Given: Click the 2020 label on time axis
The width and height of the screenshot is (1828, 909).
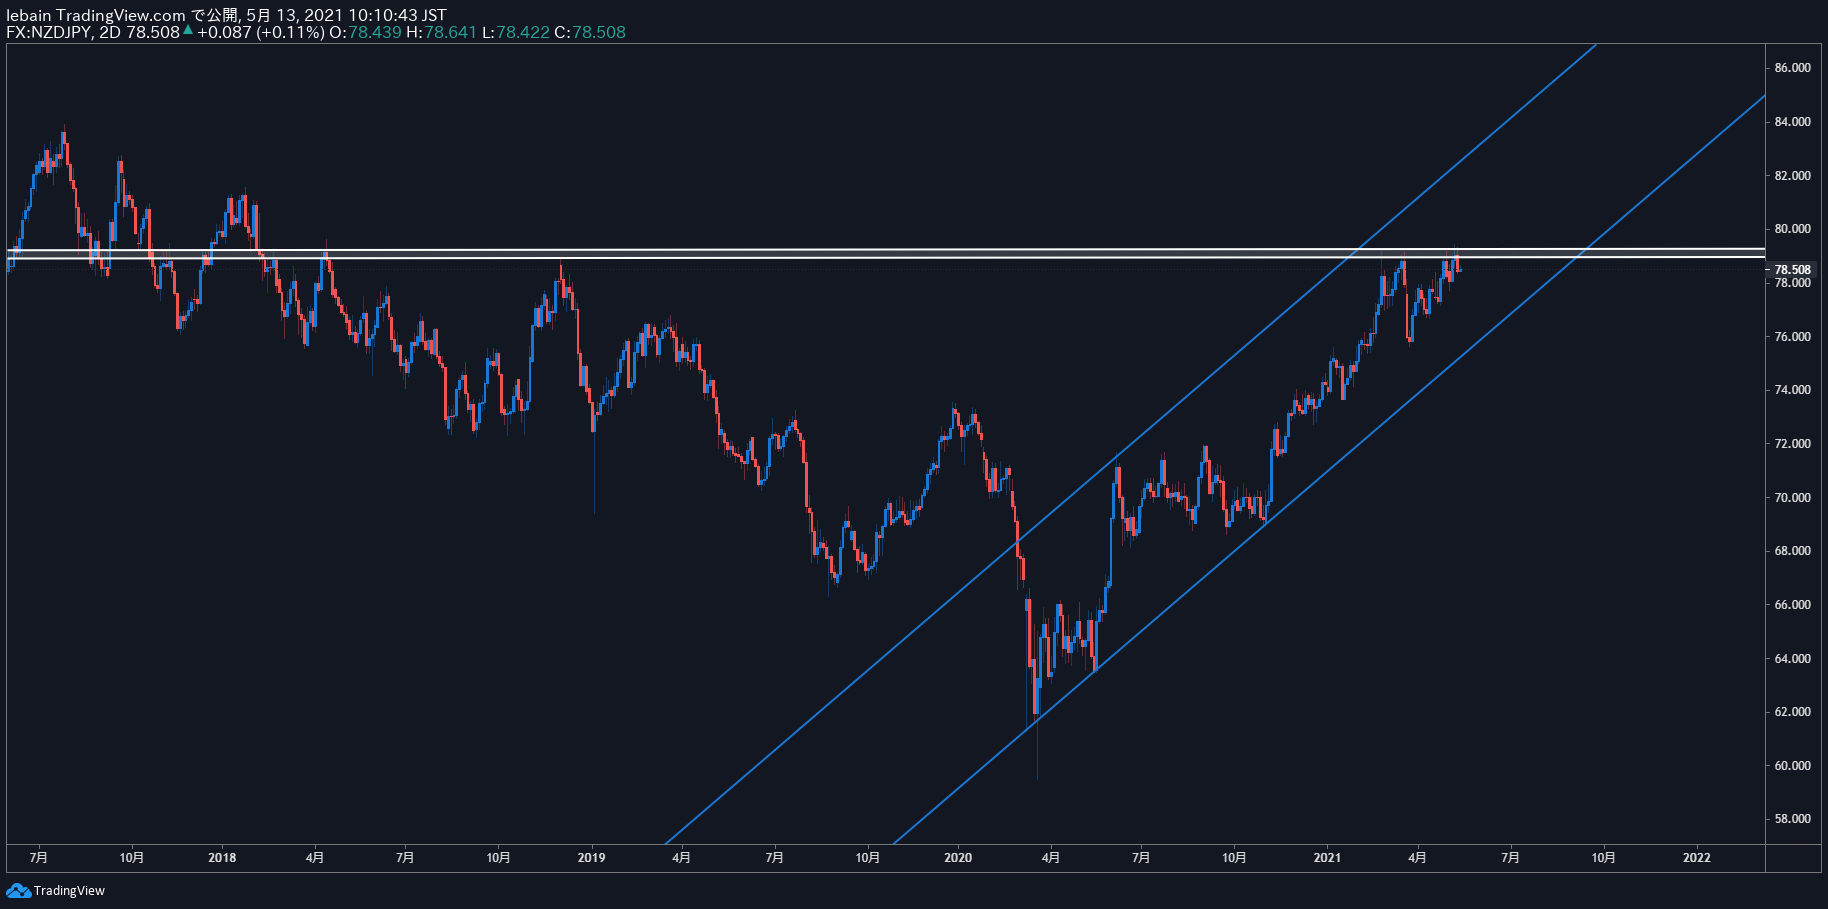Looking at the screenshot, I should 958,858.
